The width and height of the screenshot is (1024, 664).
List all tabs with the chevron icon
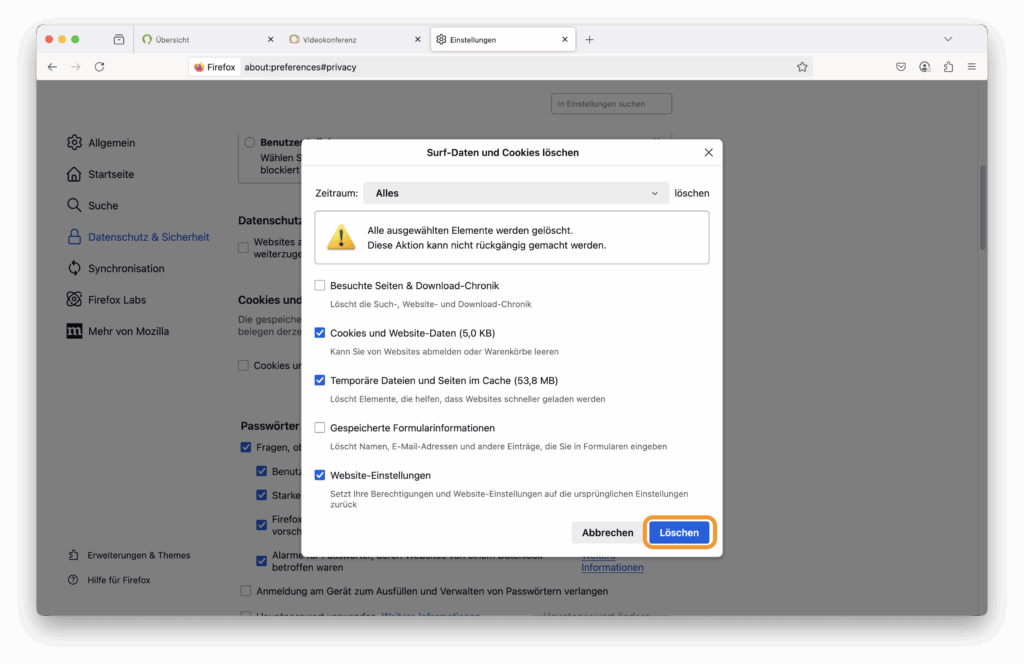pyautogui.click(x=948, y=39)
